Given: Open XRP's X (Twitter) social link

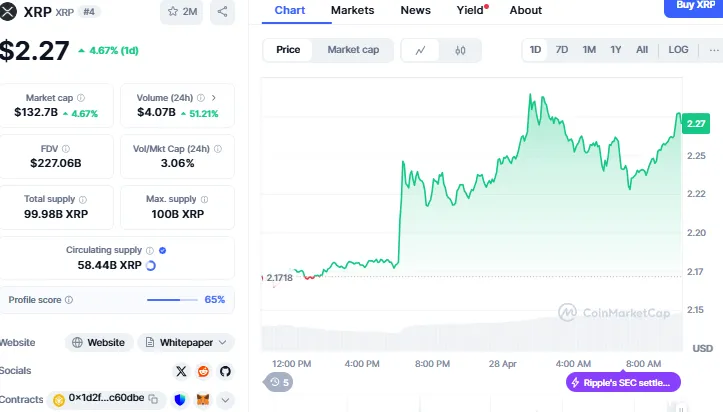Looking at the screenshot, I should pyautogui.click(x=181, y=371).
